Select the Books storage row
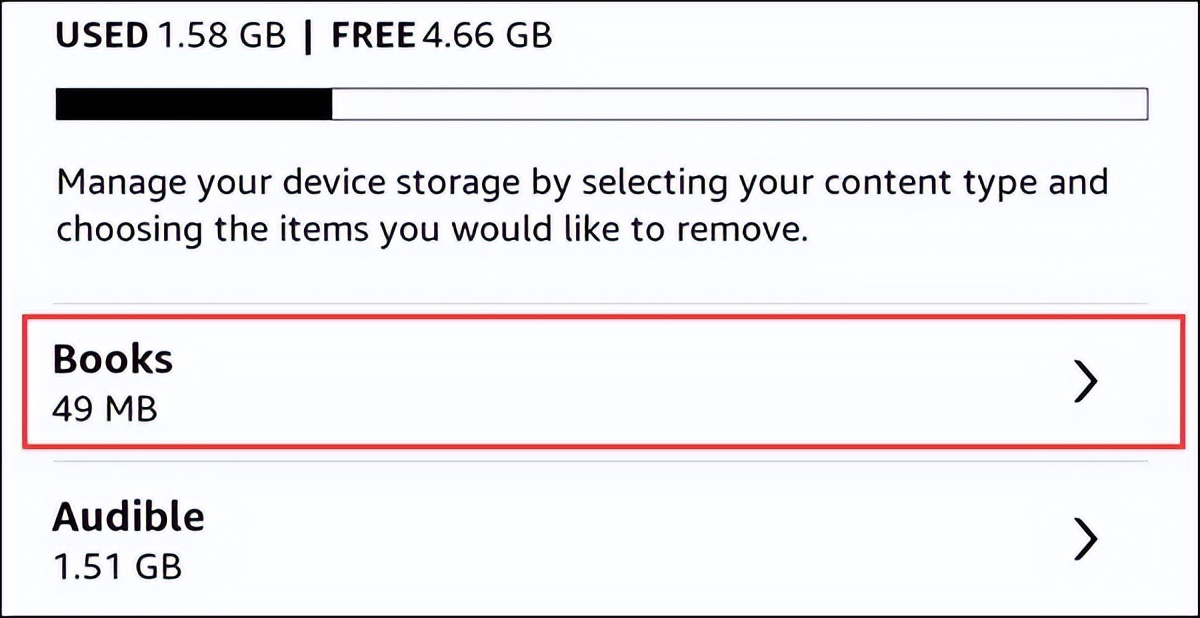Viewport: 1200px width, 618px height. (600, 381)
